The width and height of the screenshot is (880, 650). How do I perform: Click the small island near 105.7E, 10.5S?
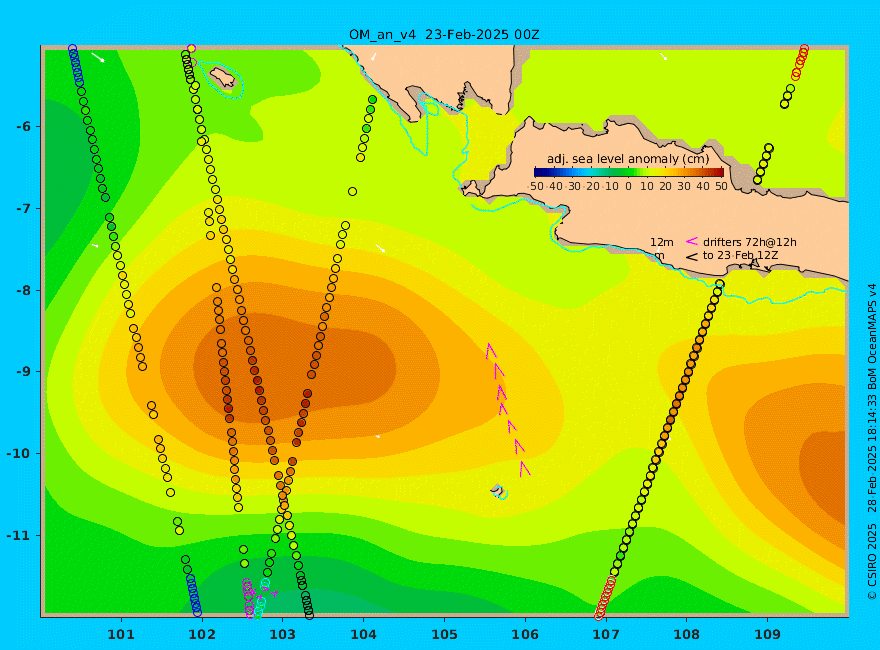tap(497, 490)
